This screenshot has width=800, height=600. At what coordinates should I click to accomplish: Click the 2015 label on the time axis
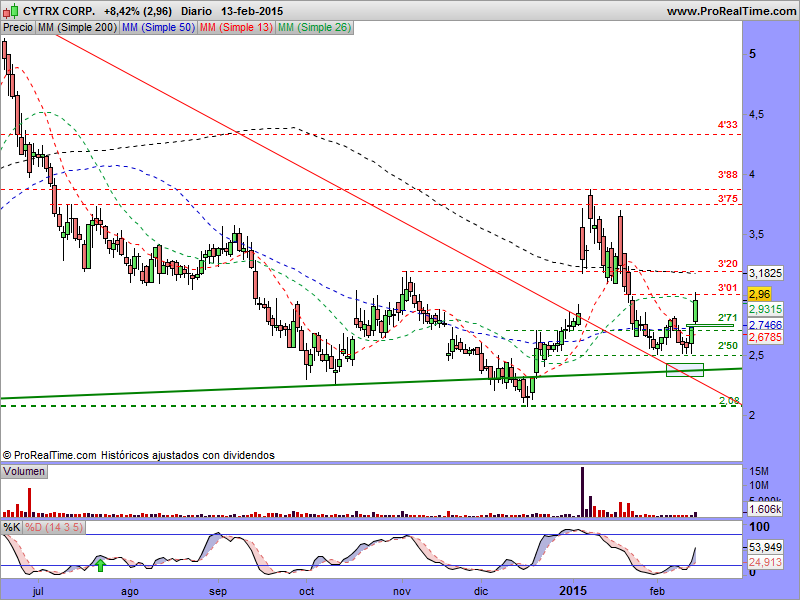click(x=573, y=591)
